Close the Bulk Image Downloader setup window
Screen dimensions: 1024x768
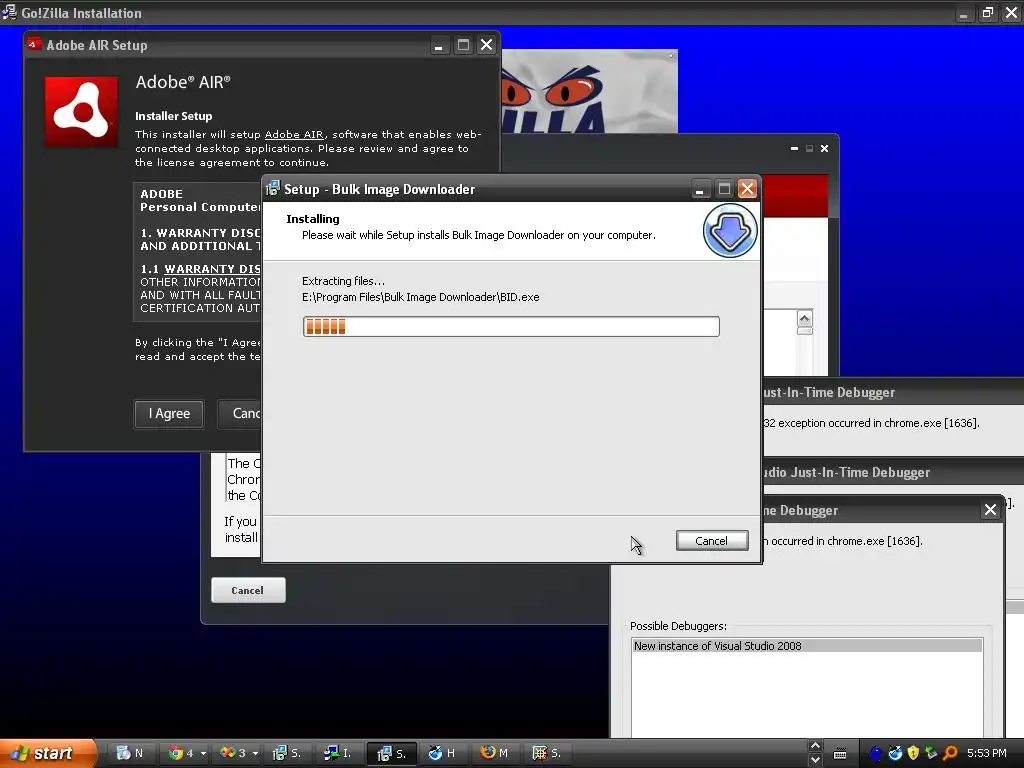pos(748,189)
